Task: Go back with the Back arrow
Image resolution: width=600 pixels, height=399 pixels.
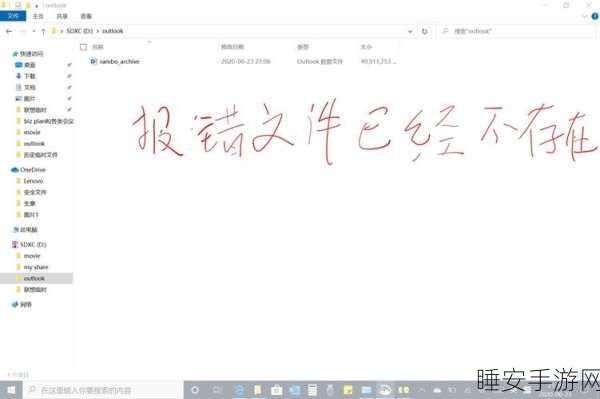Action: (x=9, y=31)
